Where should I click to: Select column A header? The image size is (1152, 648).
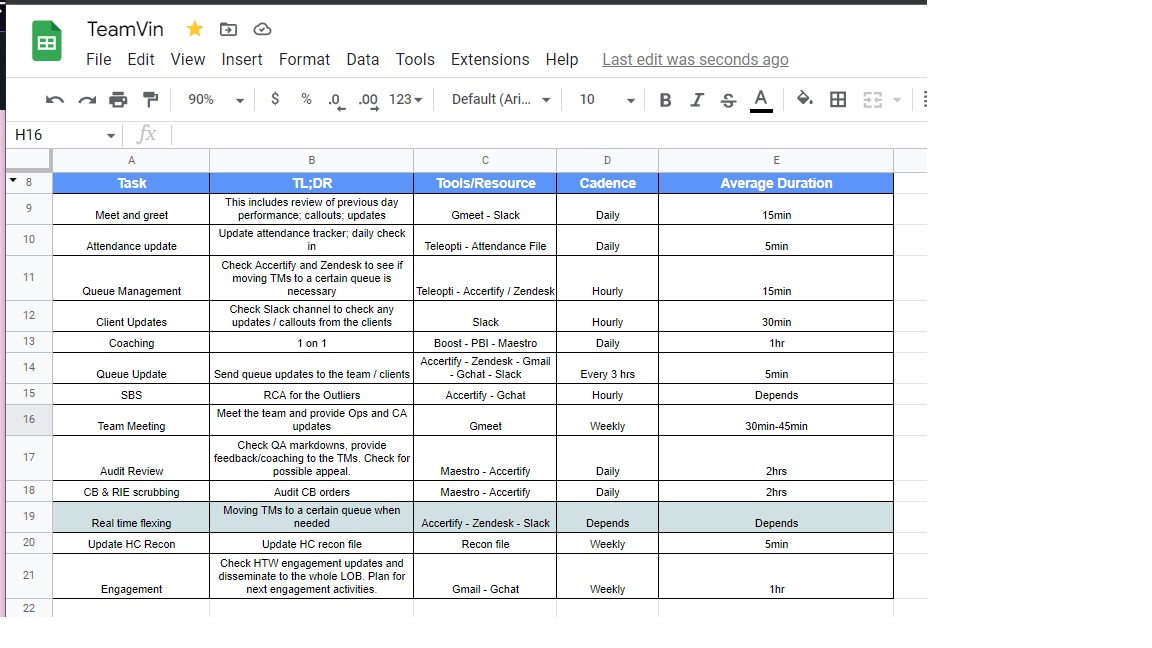(x=132, y=160)
